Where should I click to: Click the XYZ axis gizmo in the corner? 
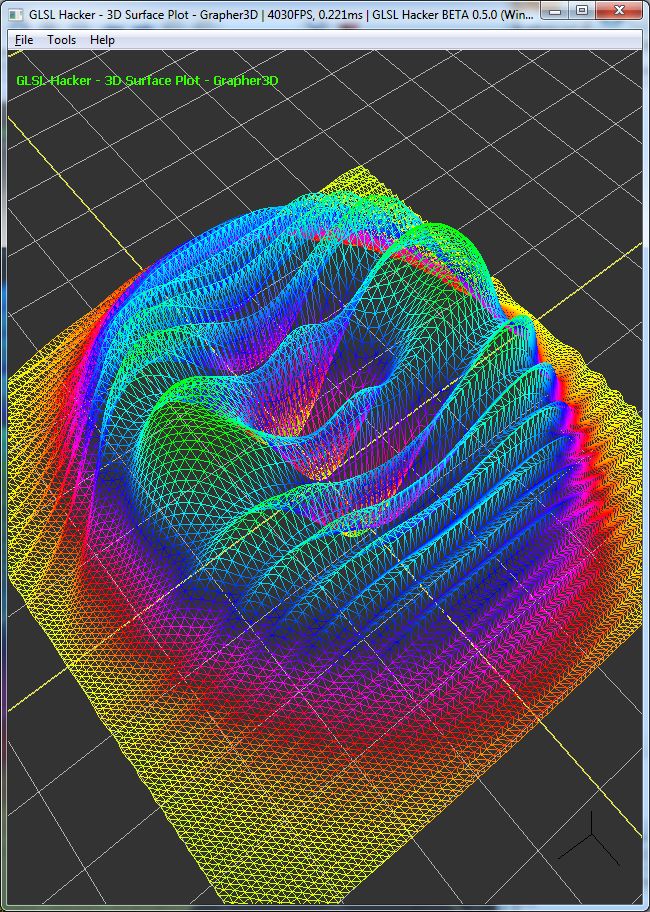point(590,838)
